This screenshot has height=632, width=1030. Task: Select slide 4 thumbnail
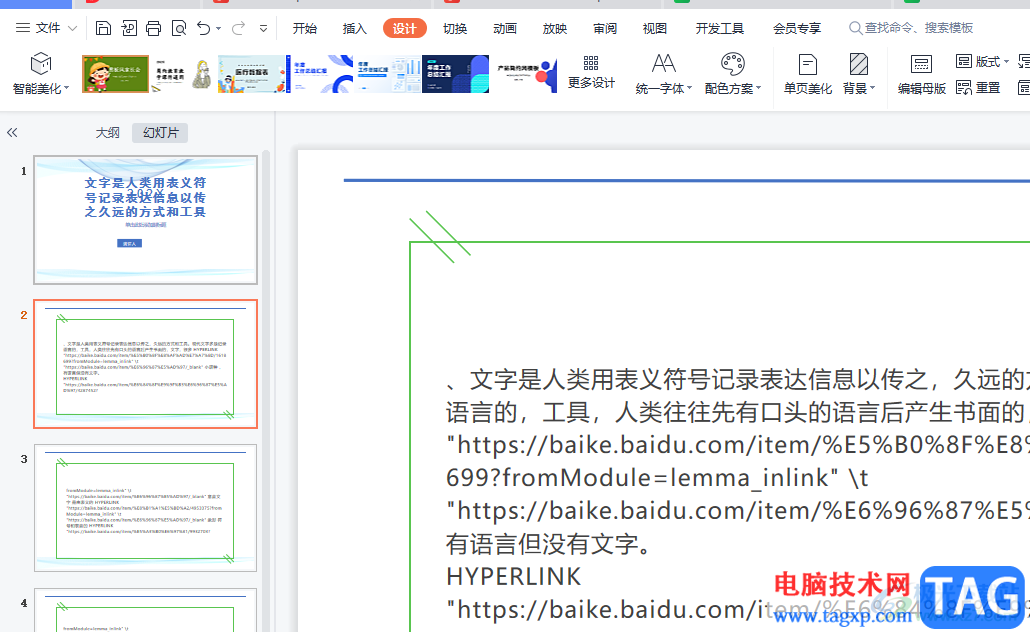[x=146, y=610]
